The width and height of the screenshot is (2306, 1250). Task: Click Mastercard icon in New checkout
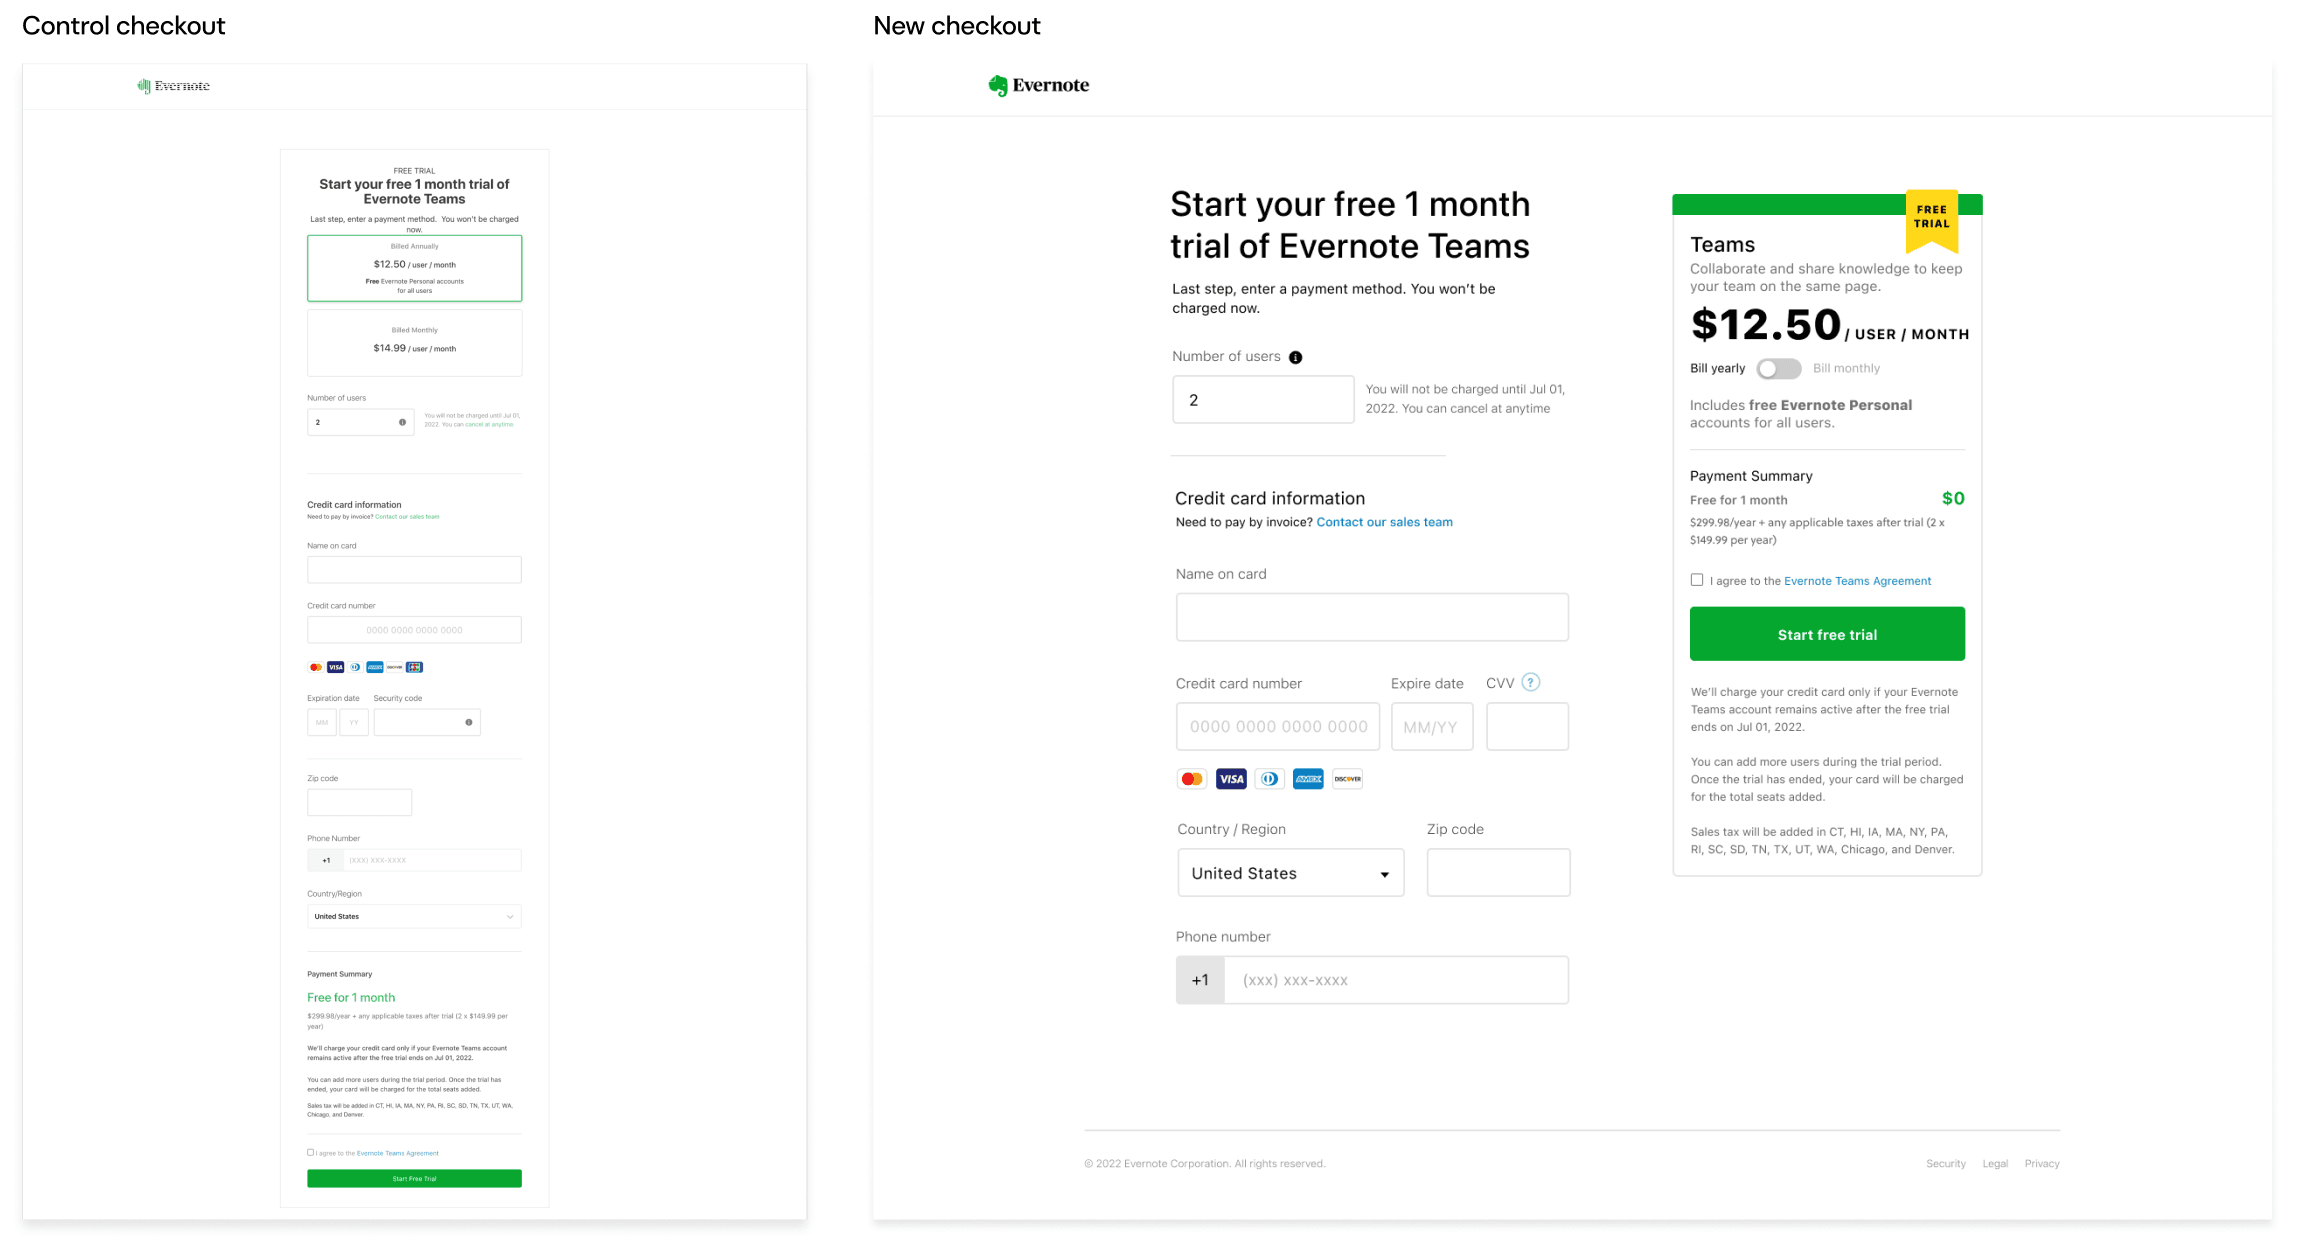[x=1191, y=779]
